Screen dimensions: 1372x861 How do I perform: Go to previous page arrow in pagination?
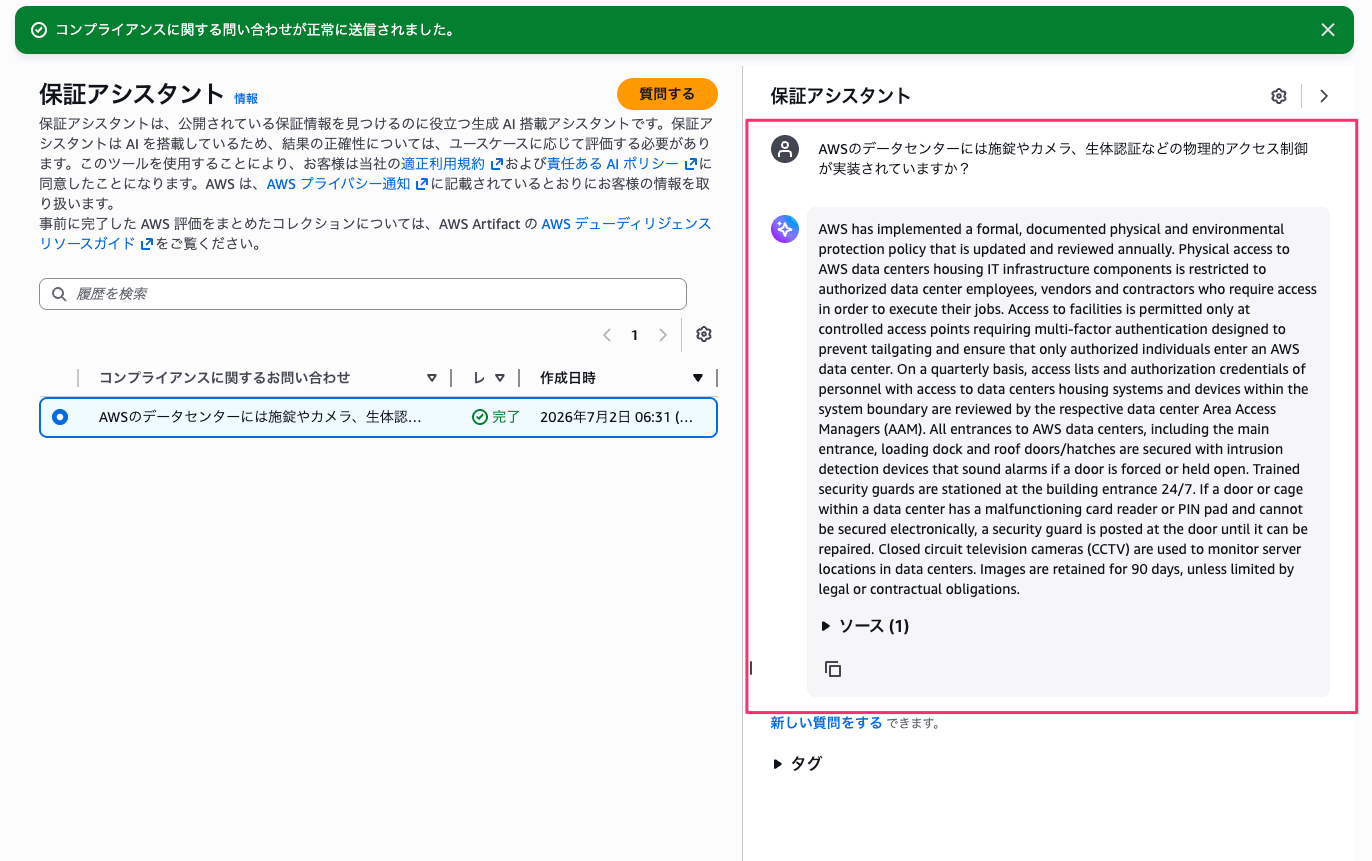point(607,335)
